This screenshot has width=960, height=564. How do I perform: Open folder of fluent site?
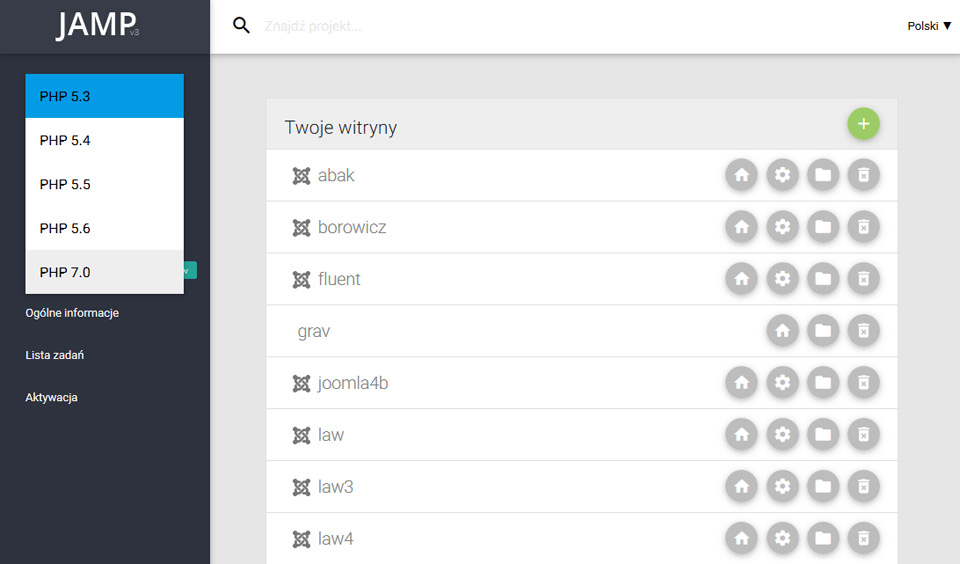pyautogui.click(x=823, y=279)
